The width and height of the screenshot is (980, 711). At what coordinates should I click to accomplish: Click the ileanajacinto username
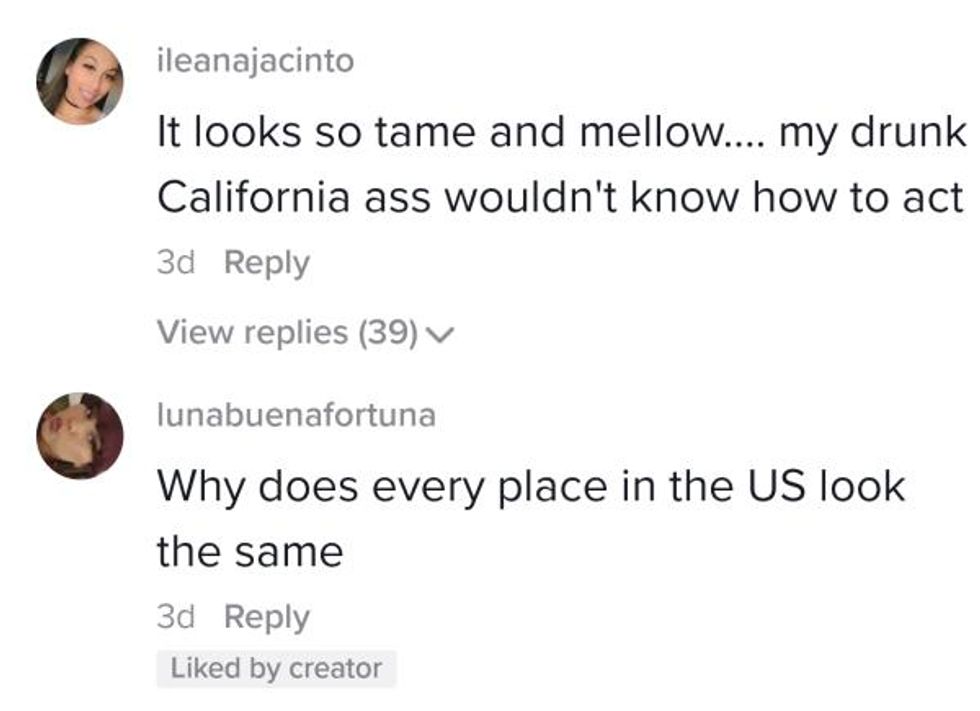click(255, 61)
